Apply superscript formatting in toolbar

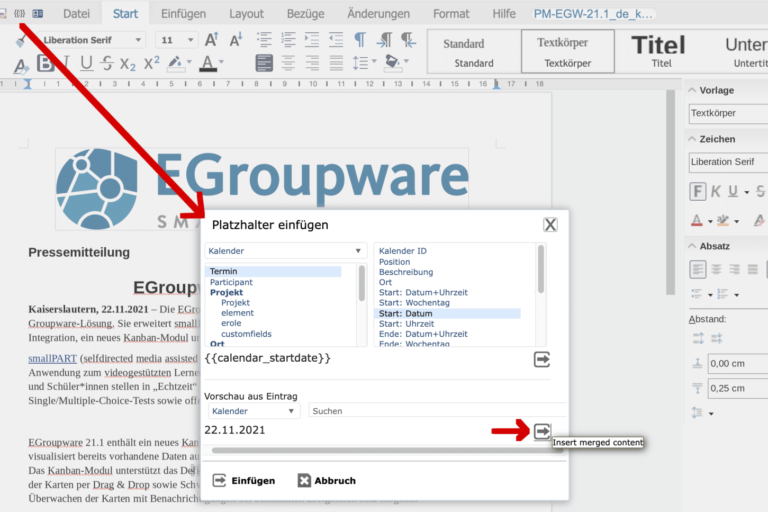(x=151, y=63)
